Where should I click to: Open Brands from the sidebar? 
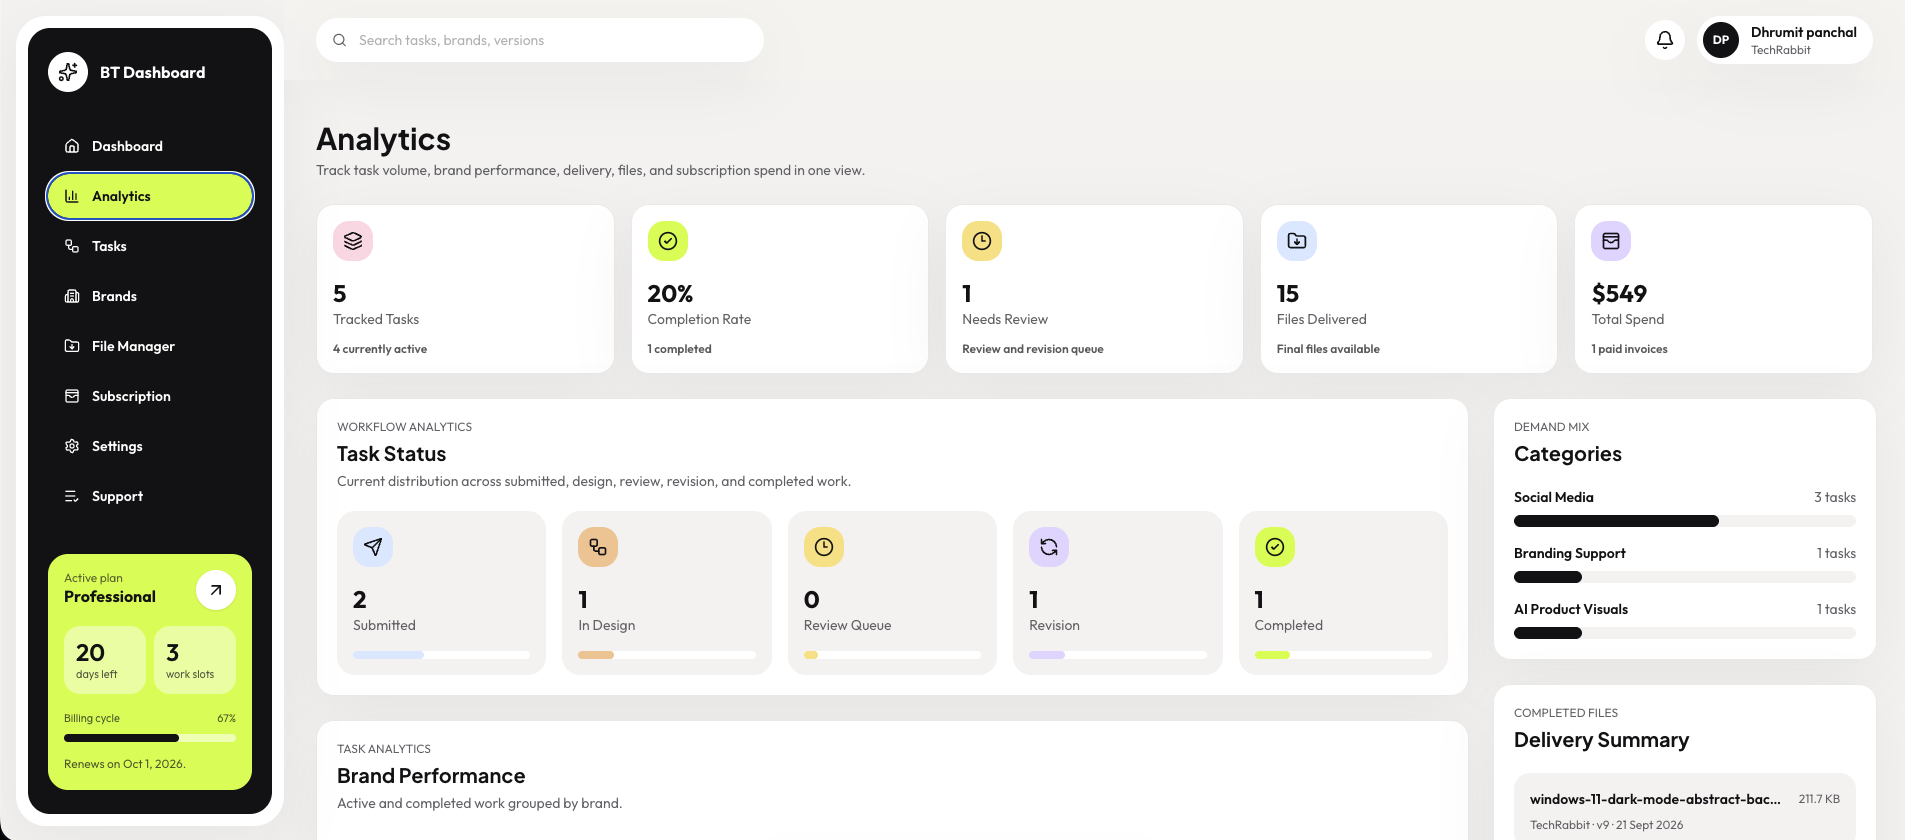click(150, 296)
